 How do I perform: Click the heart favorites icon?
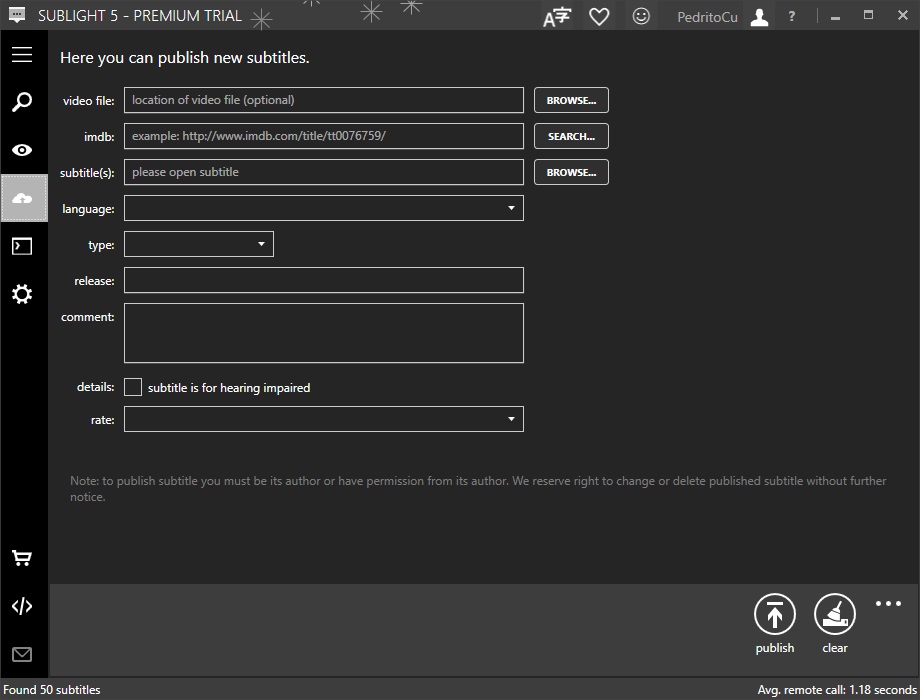[x=599, y=16]
